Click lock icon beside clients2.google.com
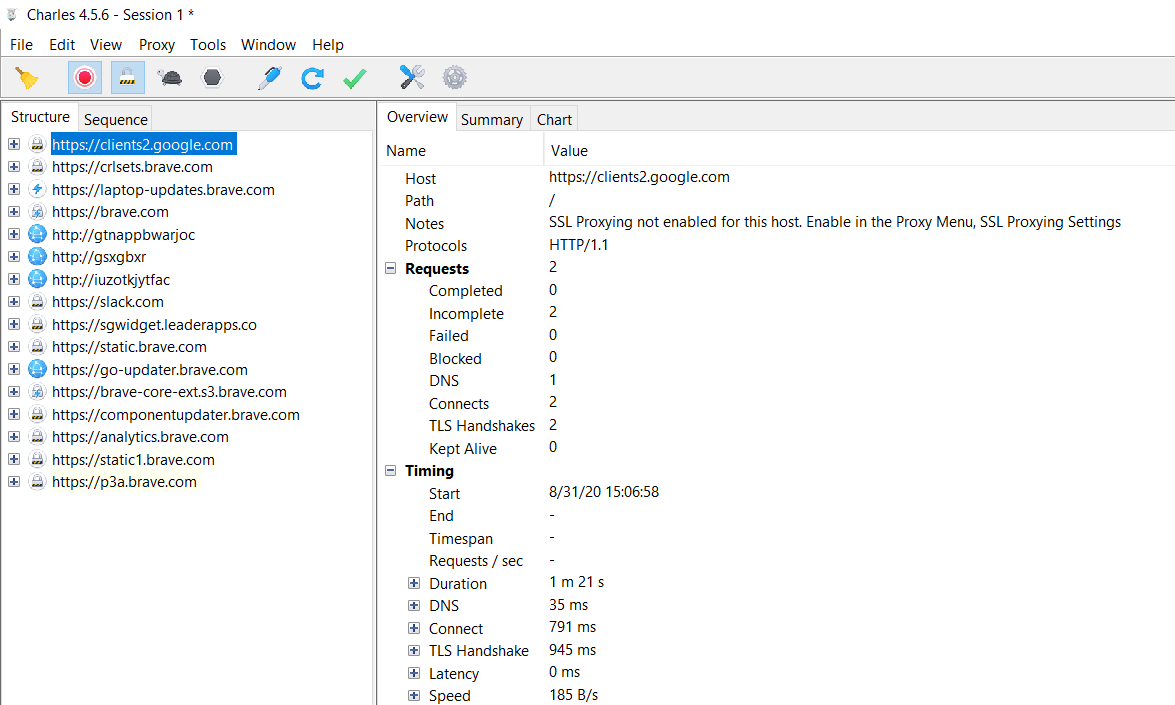The image size is (1175, 705). pos(37,144)
